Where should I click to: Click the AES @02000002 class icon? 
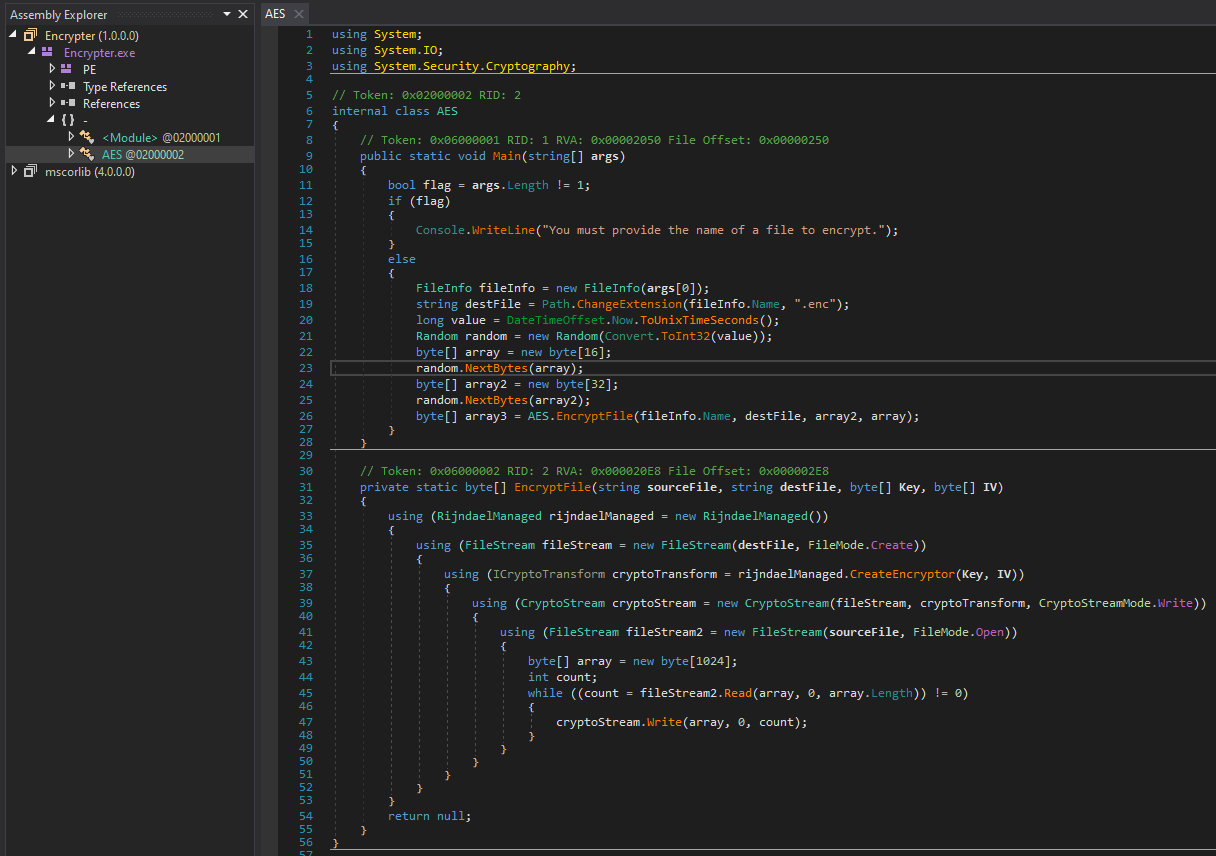pyautogui.click(x=87, y=154)
